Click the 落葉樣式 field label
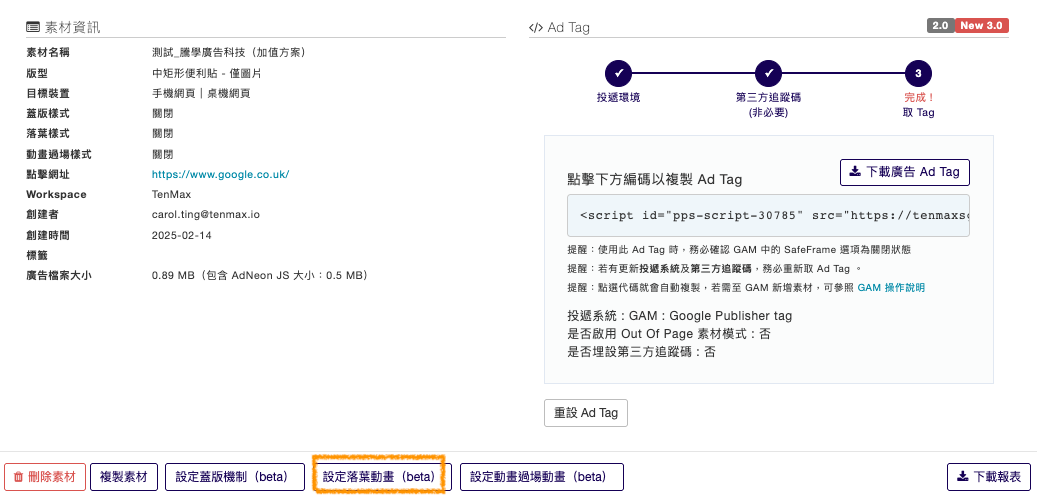This screenshot has width=1037, height=496. coord(48,134)
